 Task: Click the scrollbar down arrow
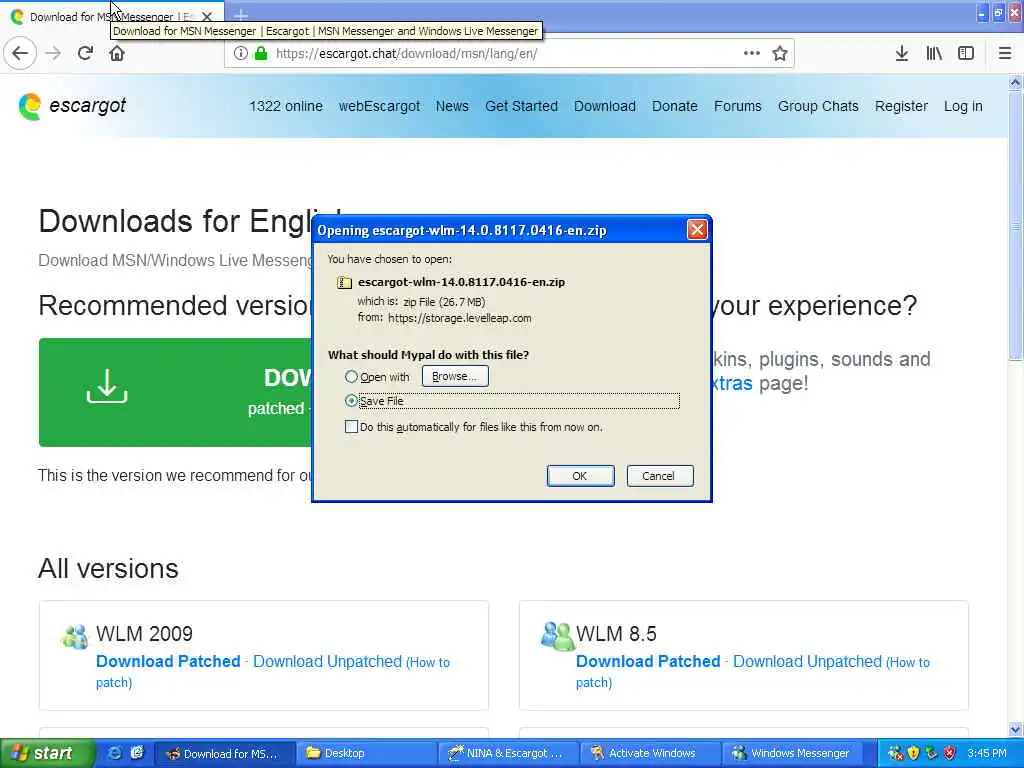click(x=1015, y=729)
